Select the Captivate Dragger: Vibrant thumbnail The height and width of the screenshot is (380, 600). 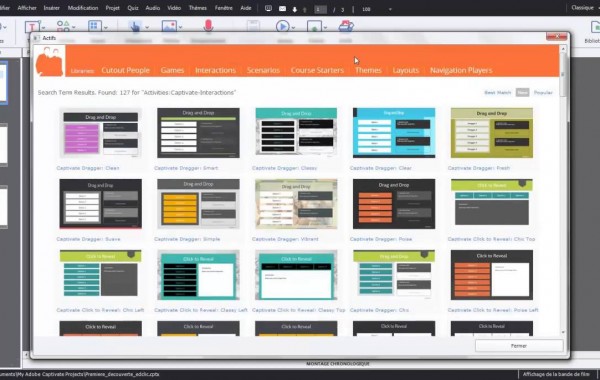pyautogui.click(x=296, y=204)
